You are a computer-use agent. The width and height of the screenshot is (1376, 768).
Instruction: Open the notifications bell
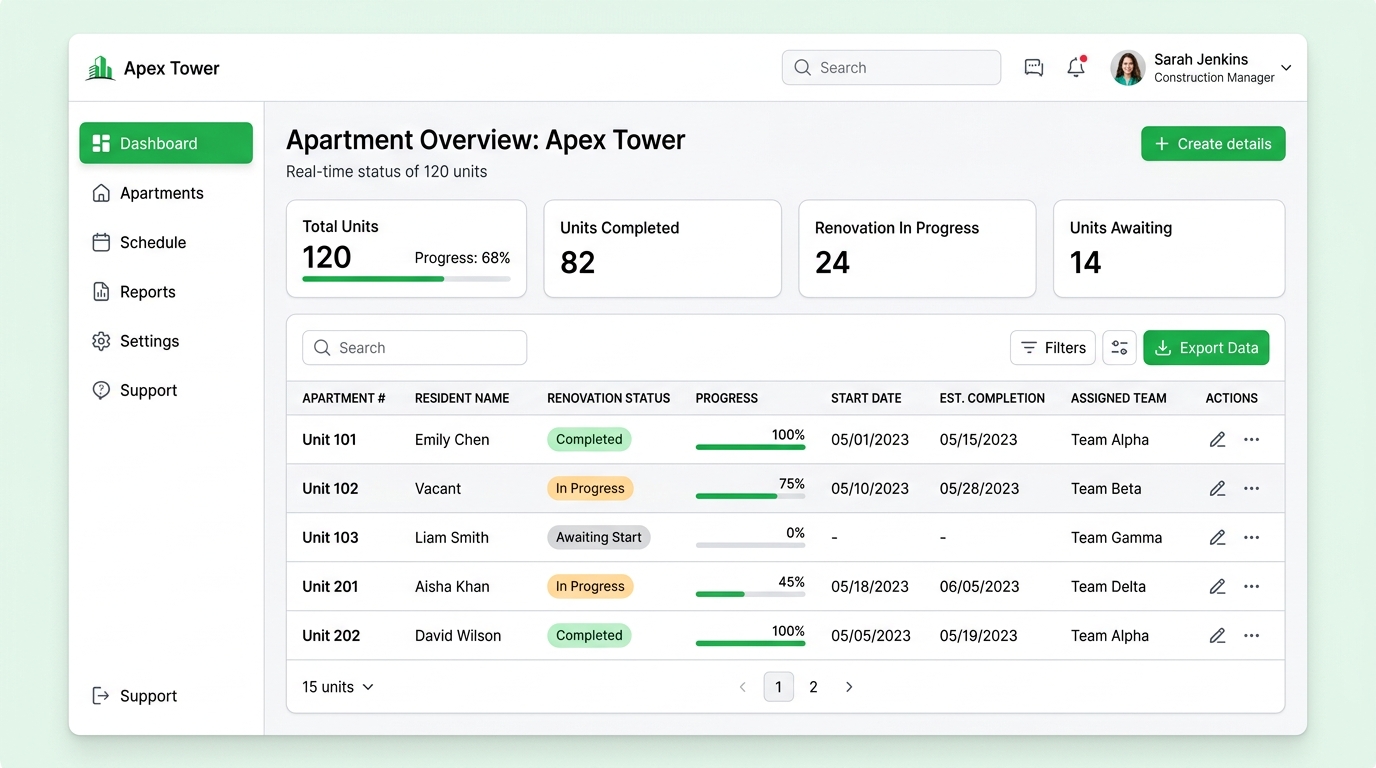click(x=1076, y=67)
